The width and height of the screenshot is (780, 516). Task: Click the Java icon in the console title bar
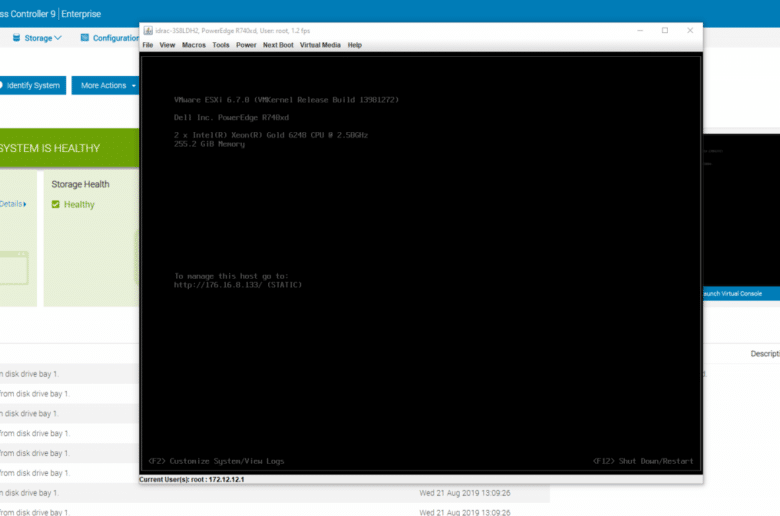coord(148,30)
